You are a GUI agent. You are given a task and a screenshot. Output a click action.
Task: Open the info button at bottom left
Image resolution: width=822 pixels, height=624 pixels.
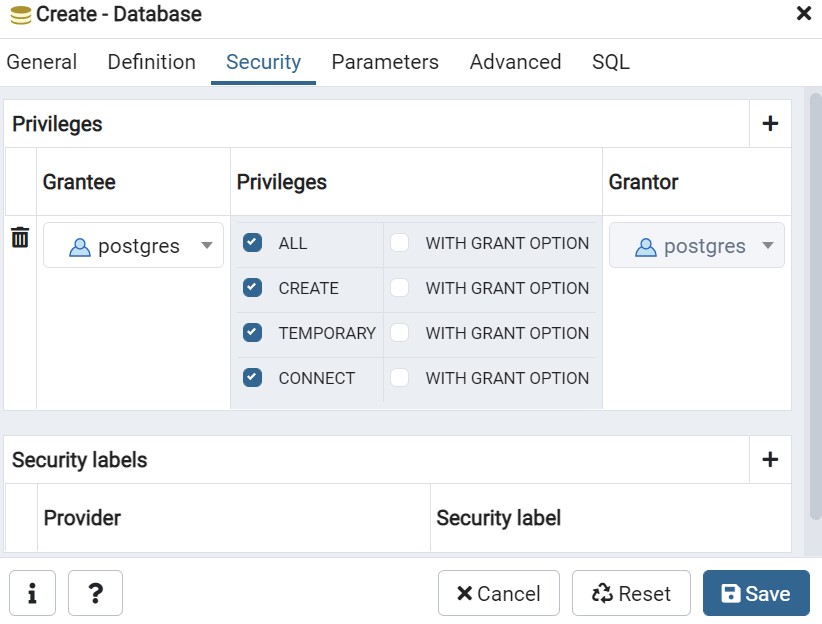[33, 593]
